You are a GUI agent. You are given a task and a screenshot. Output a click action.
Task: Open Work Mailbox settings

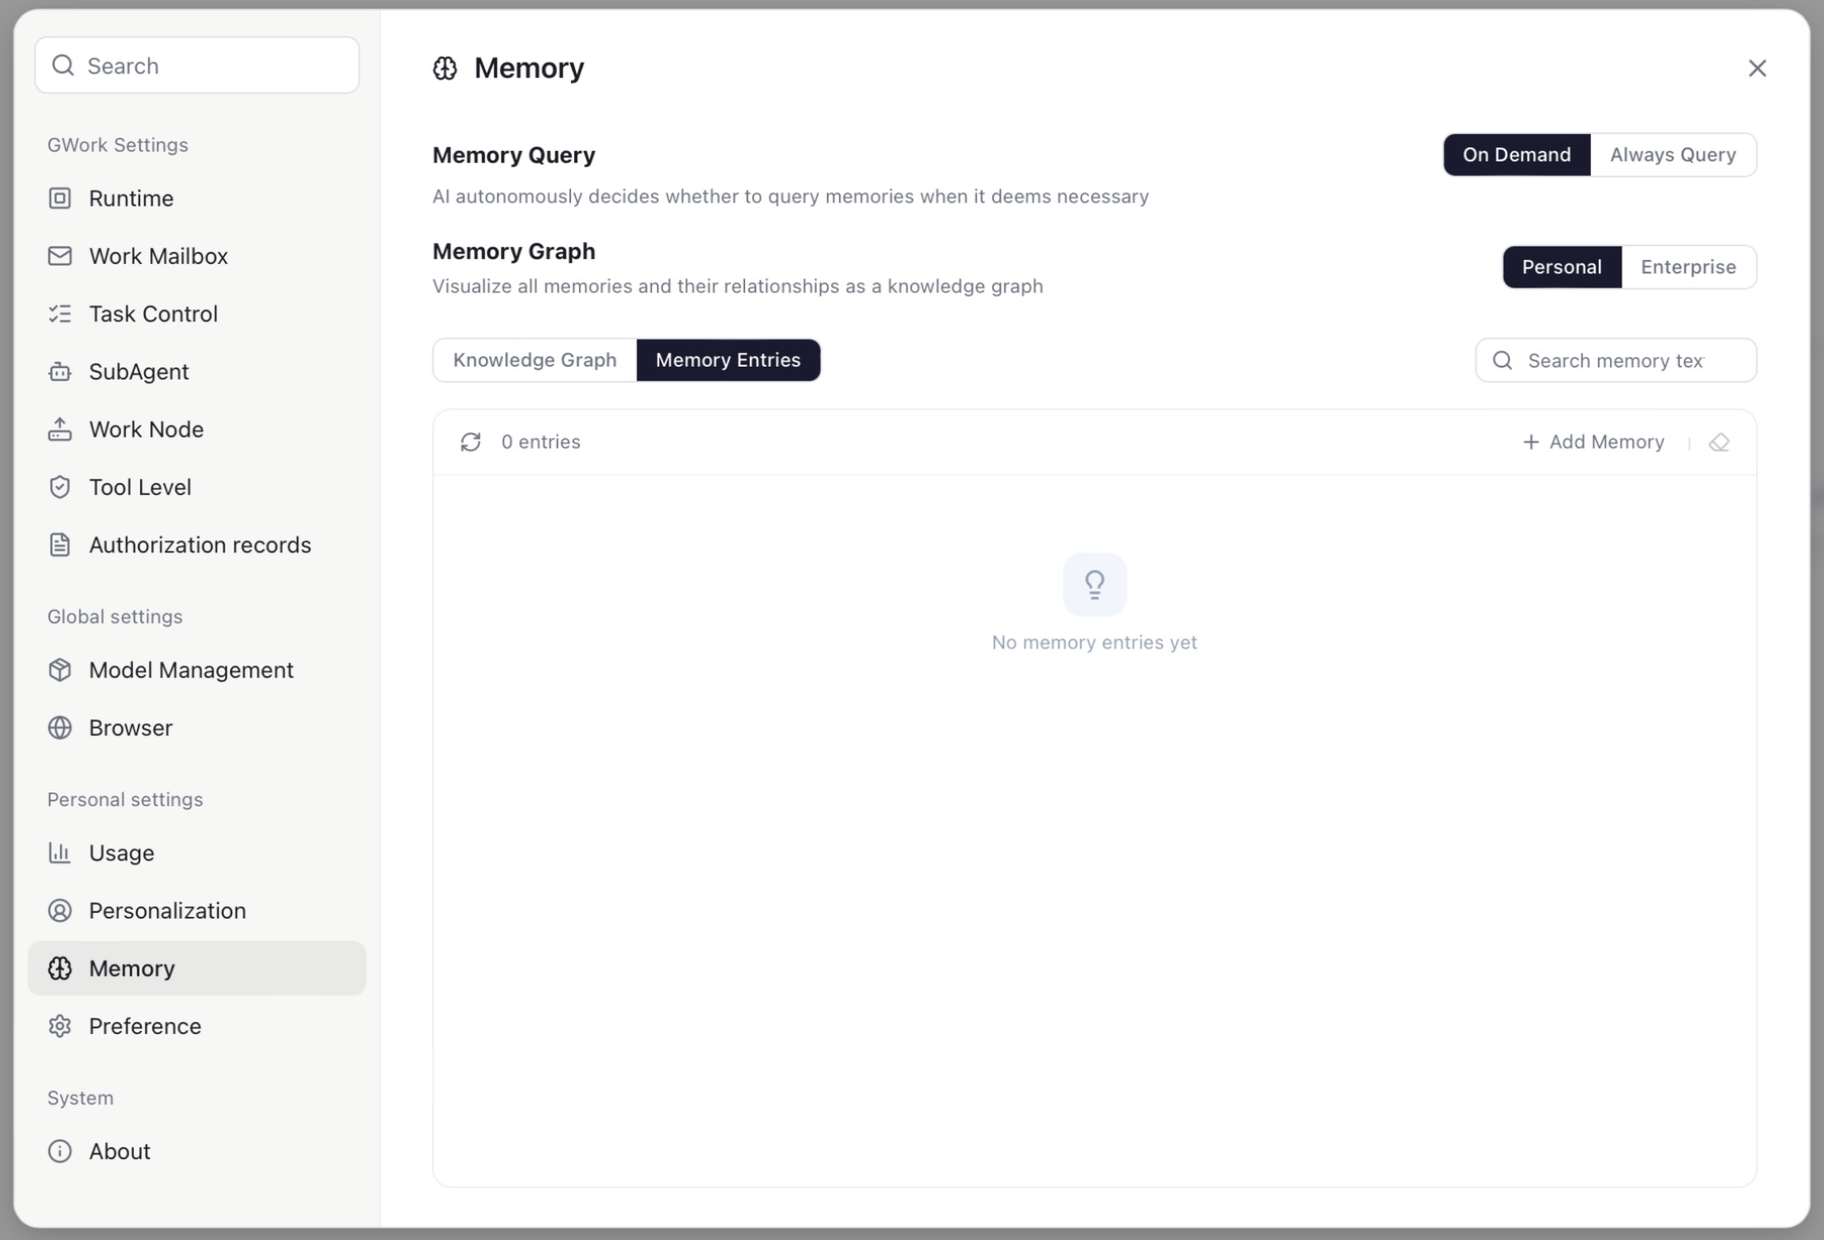(197, 256)
